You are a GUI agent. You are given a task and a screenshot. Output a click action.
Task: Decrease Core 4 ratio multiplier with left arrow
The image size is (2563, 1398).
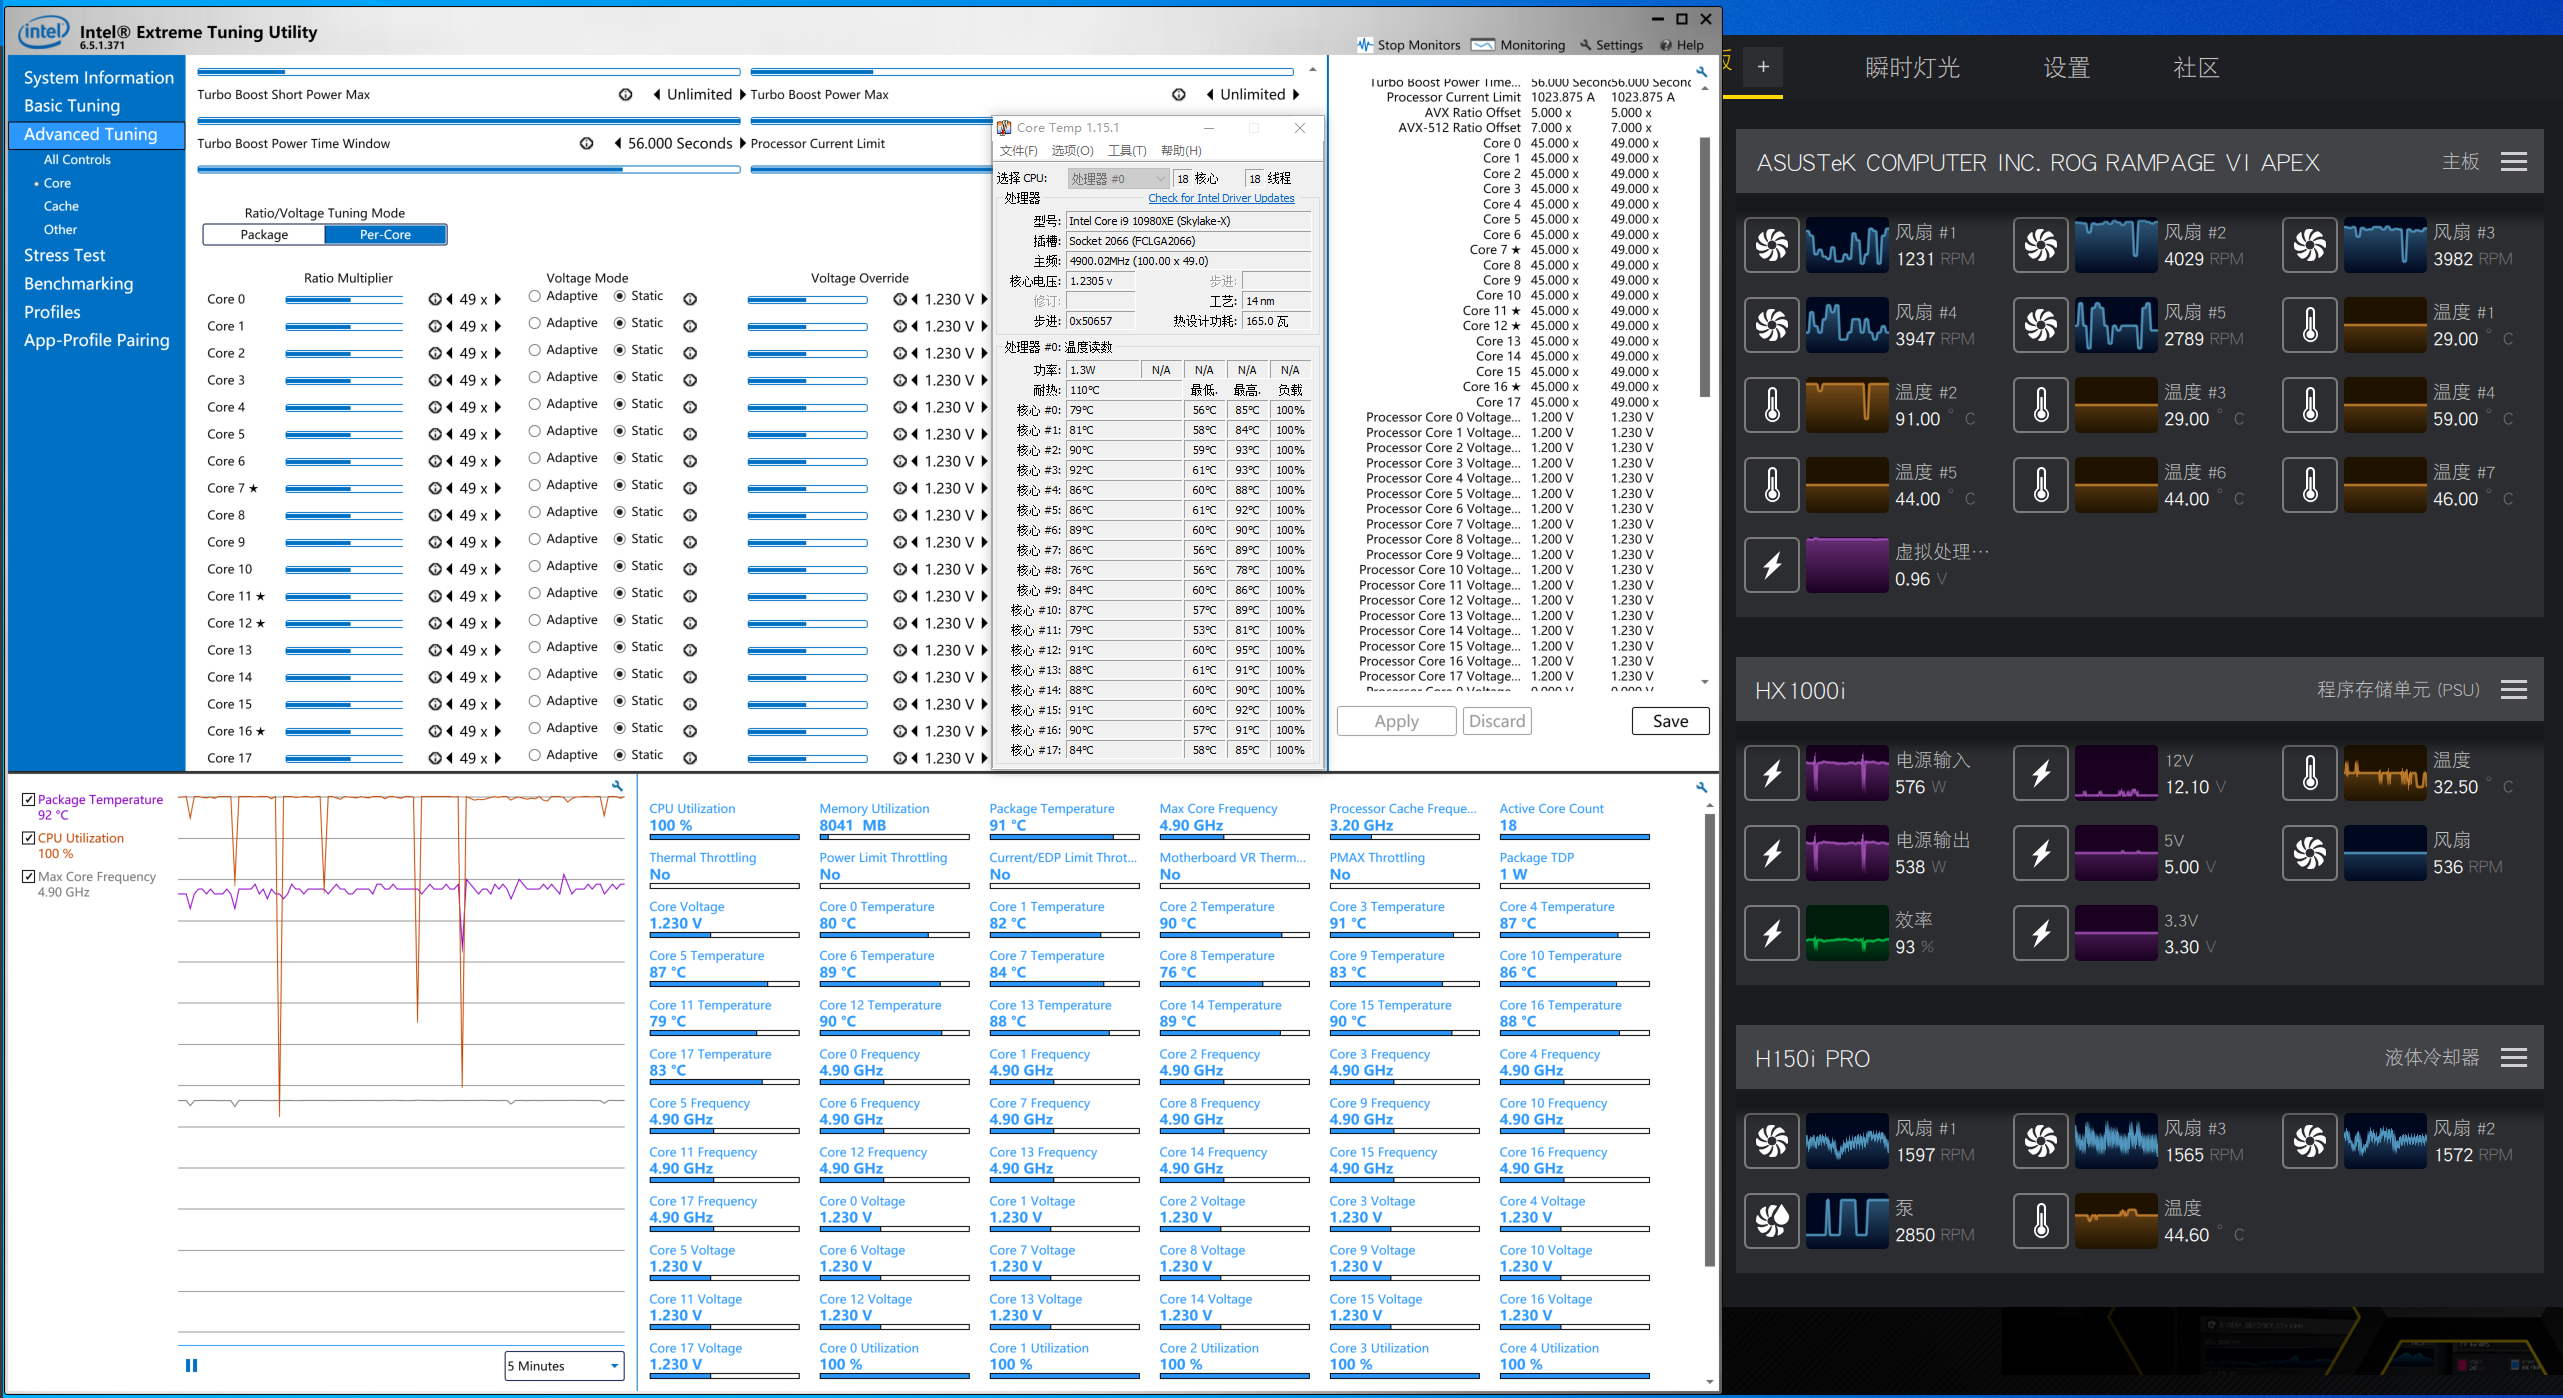coord(450,407)
